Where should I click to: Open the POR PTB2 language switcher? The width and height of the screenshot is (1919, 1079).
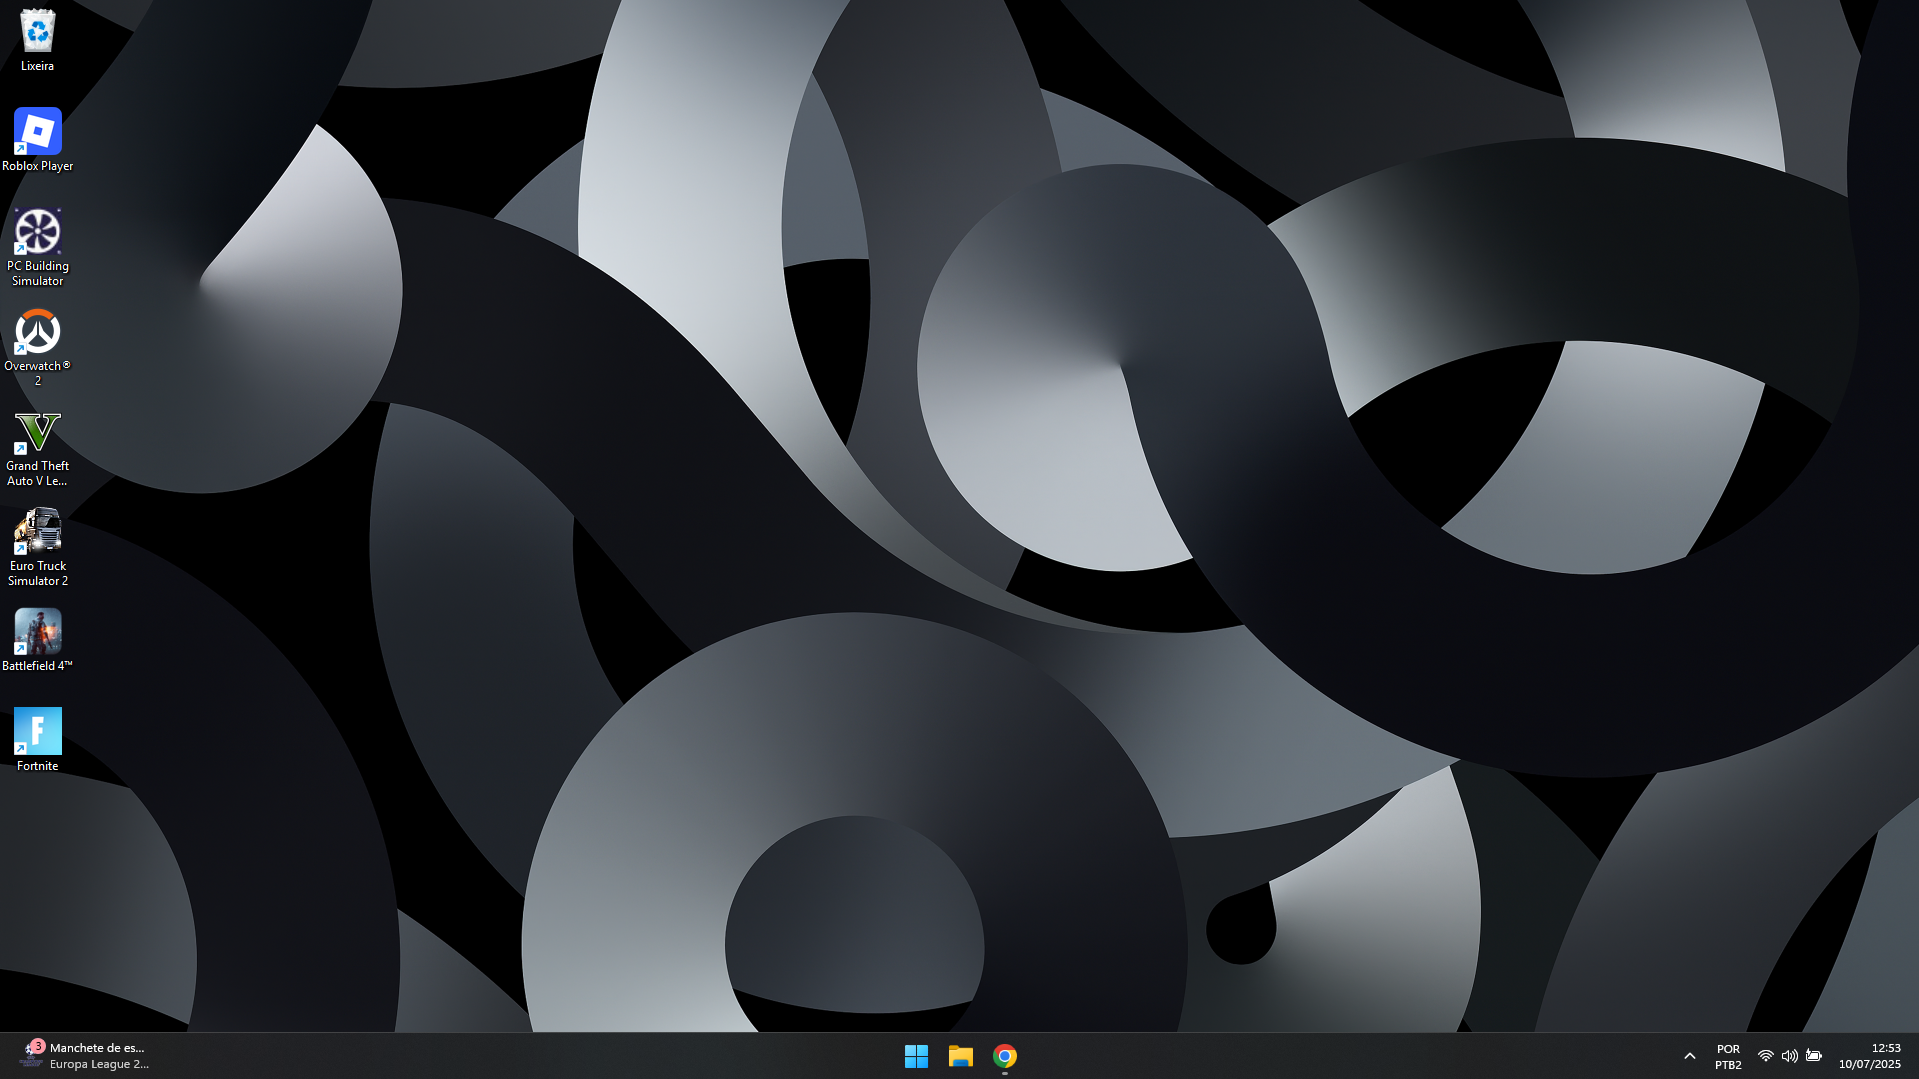click(x=1728, y=1056)
